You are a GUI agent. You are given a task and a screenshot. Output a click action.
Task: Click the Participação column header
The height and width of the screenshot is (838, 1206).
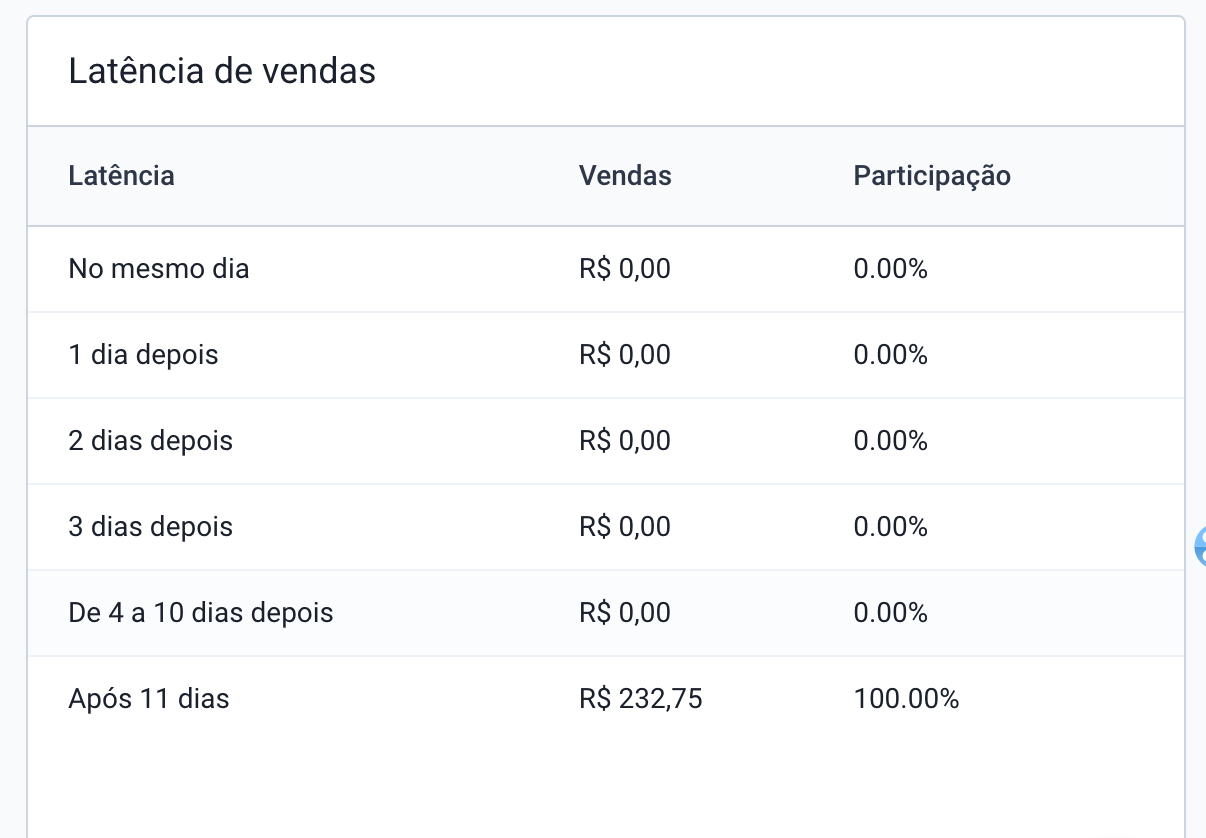tap(932, 176)
